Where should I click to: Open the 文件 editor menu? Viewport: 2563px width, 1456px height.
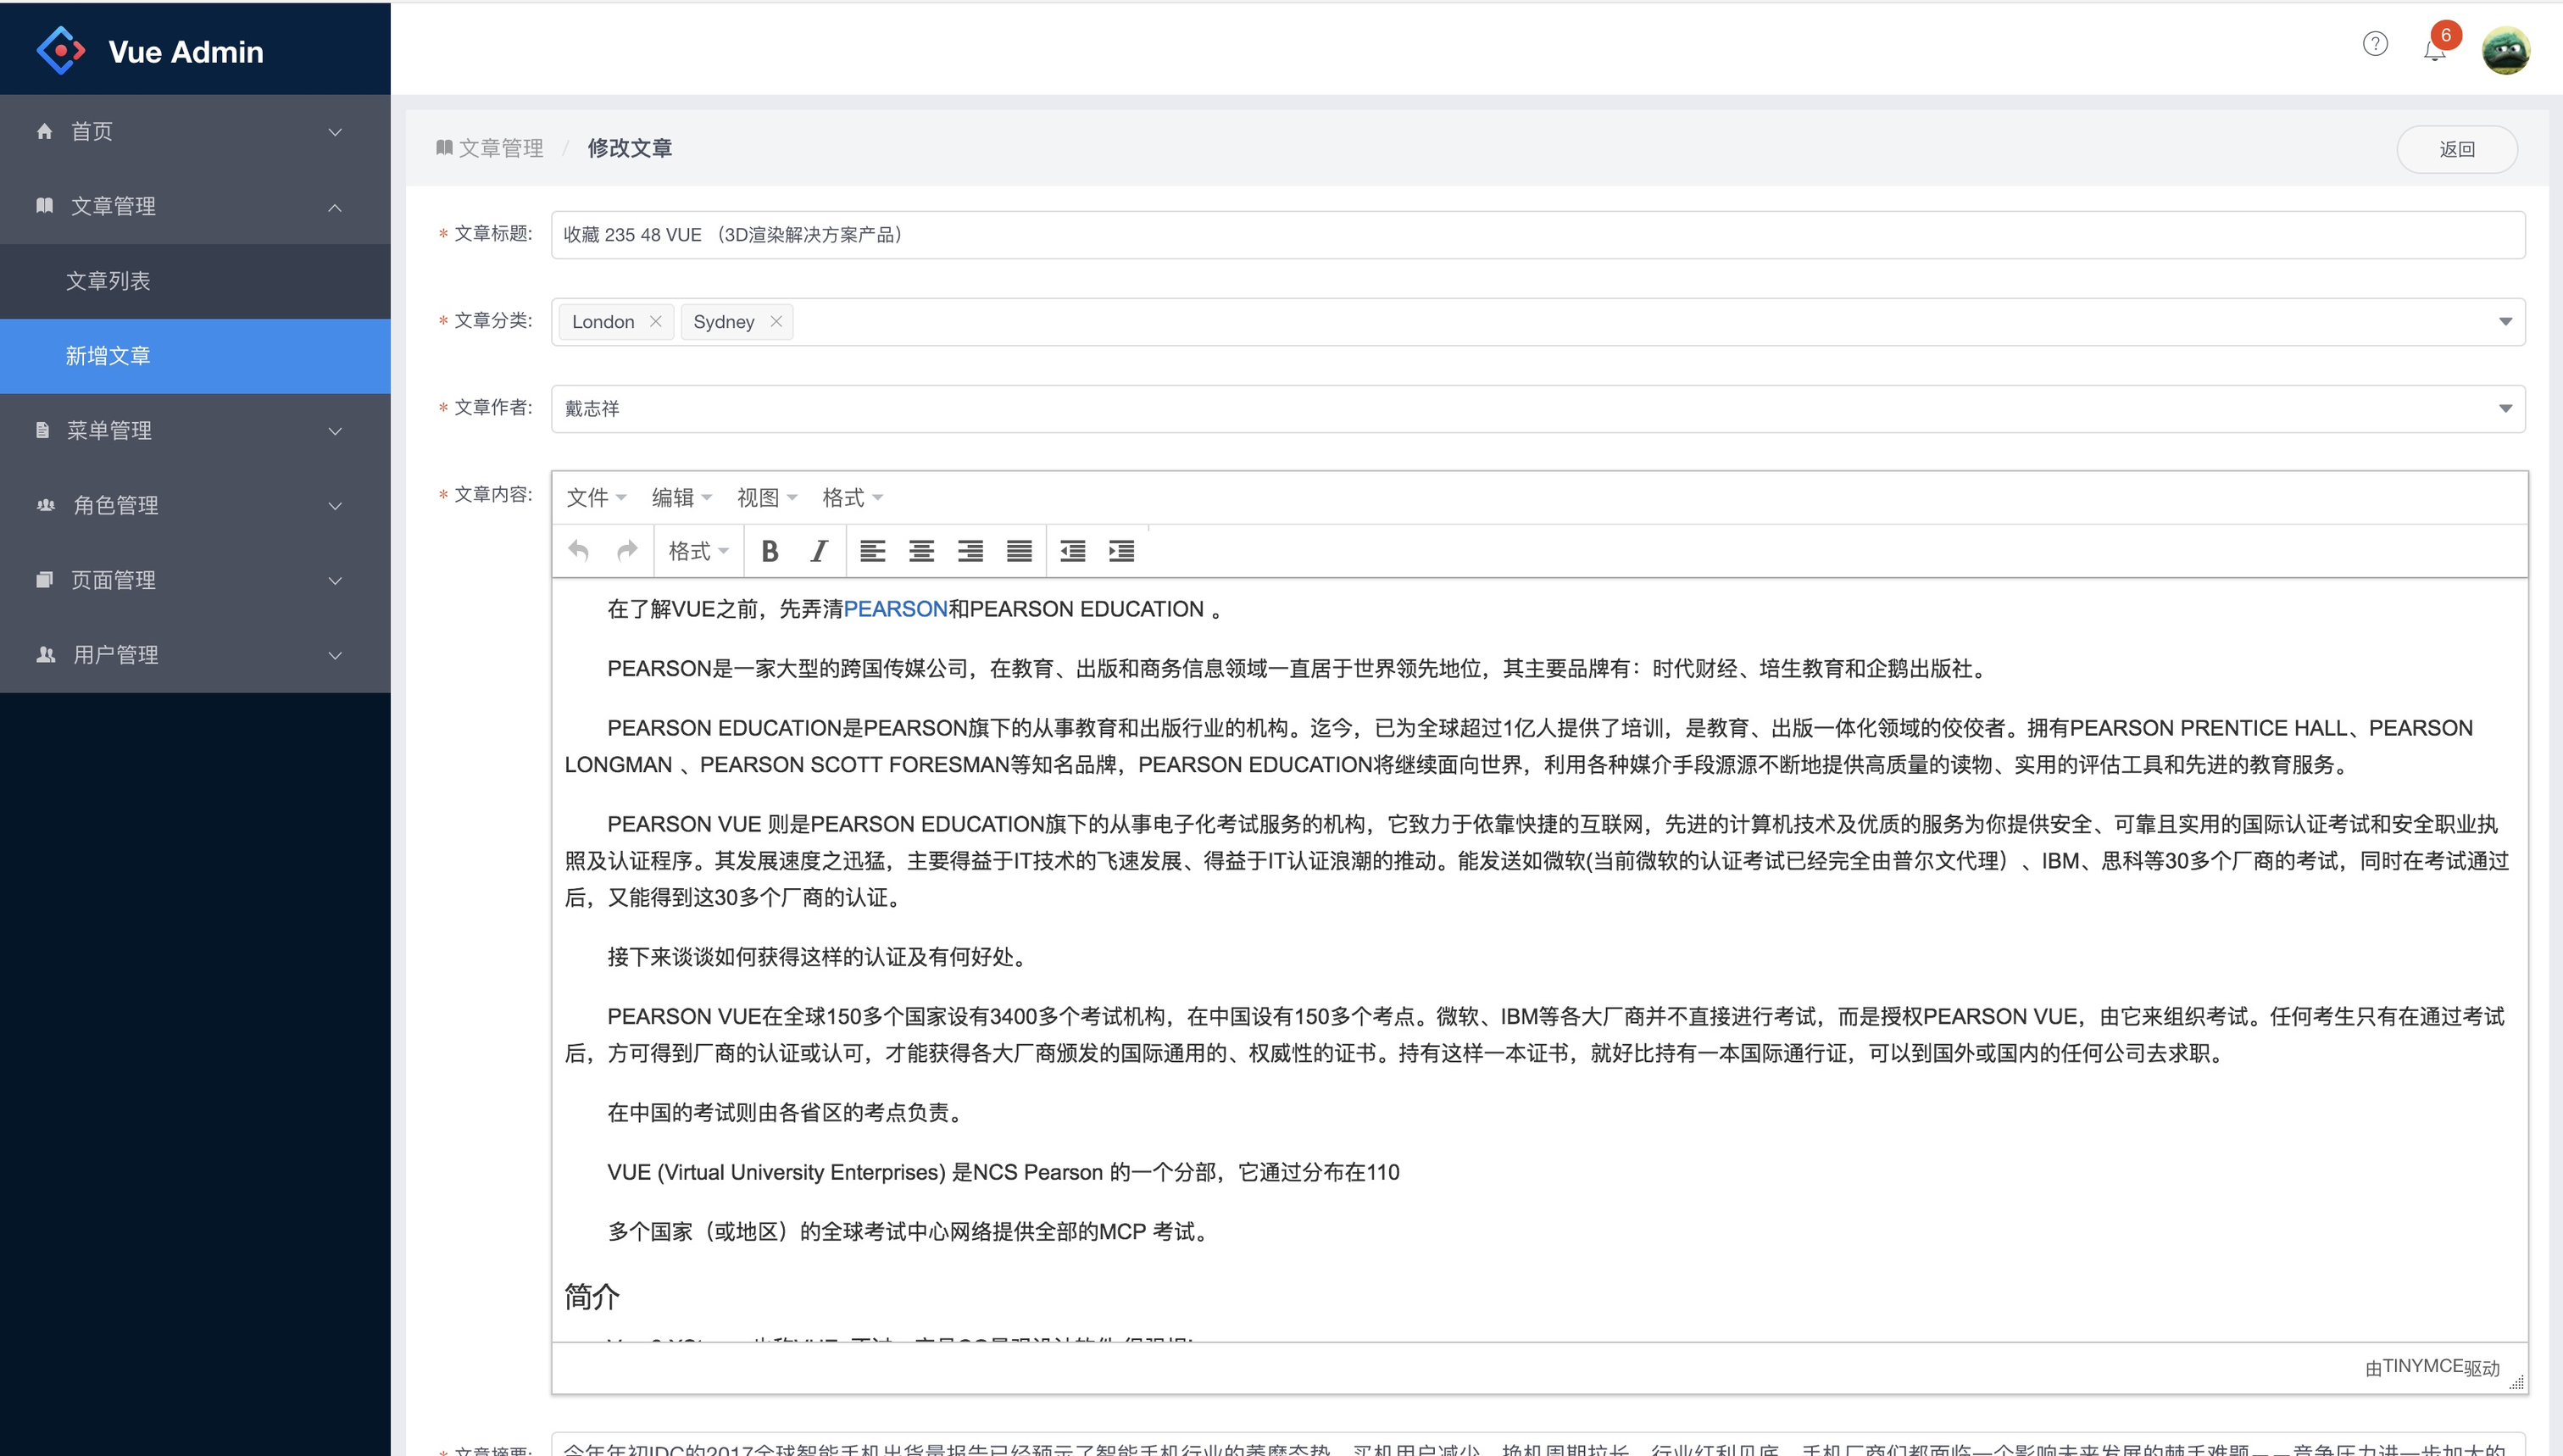[x=596, y=497]
